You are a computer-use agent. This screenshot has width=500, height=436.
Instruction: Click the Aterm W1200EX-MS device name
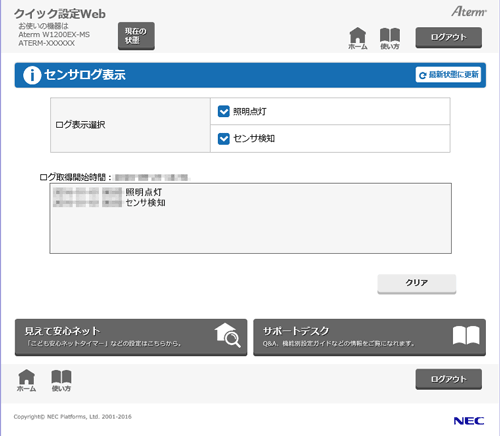(54, 35)
